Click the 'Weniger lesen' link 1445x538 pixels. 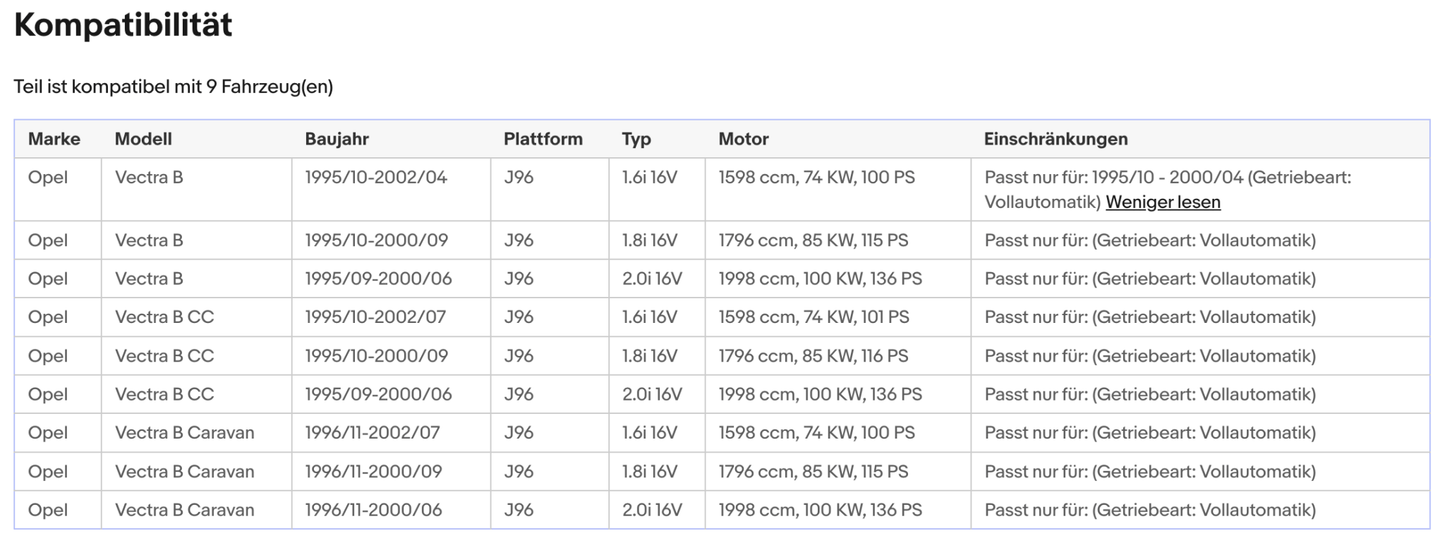tap(1162, 202)
